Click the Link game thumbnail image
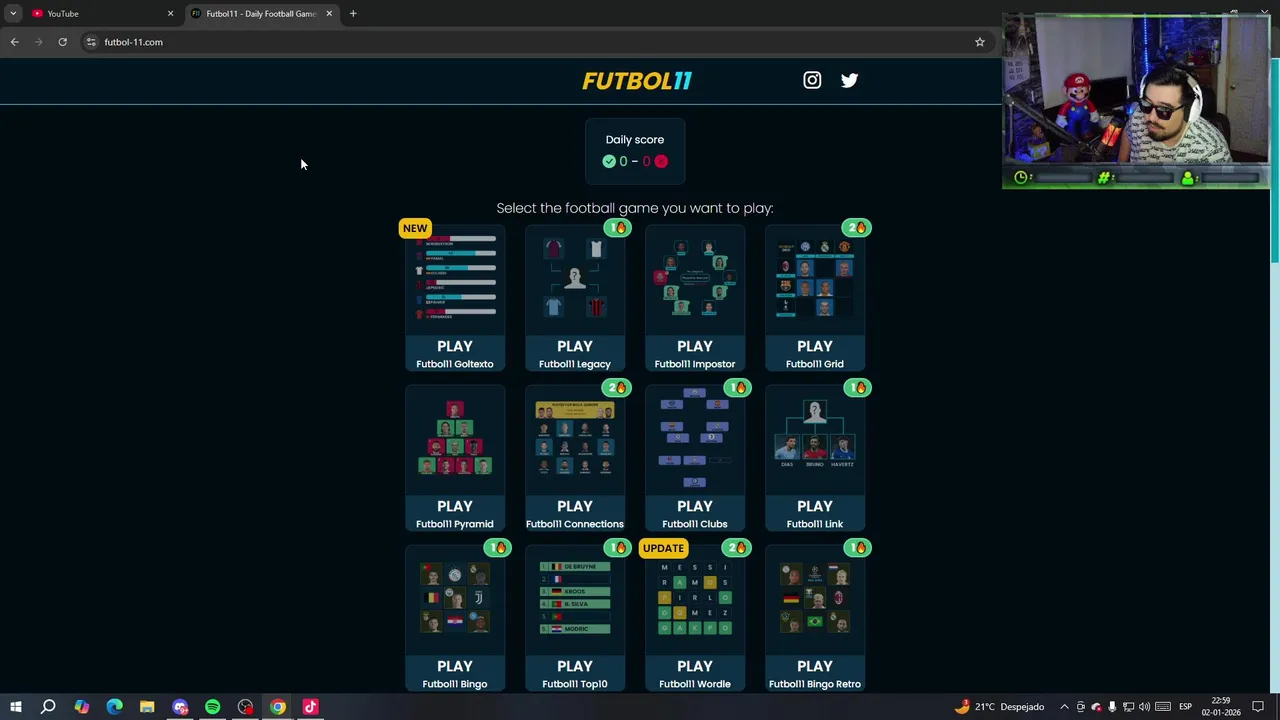This screenshot has height=720, width=1280. [x=815, y=438]
